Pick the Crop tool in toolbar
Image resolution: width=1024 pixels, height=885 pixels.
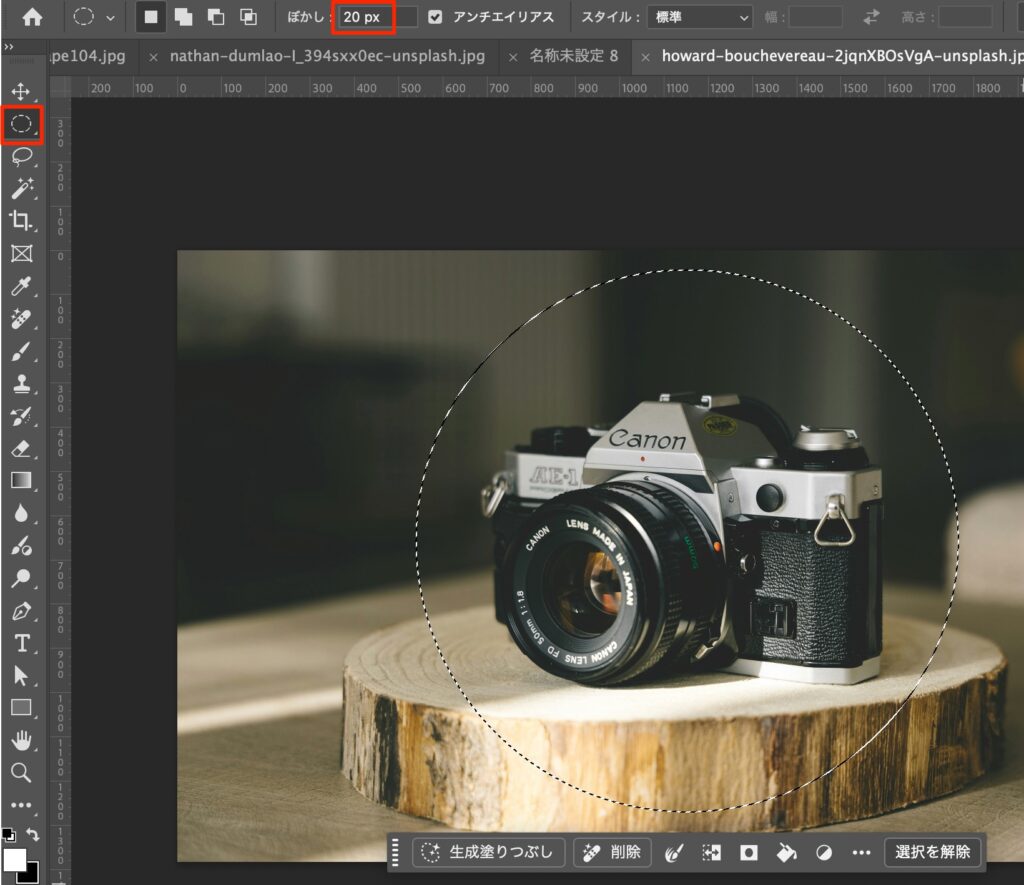[21, 221]
